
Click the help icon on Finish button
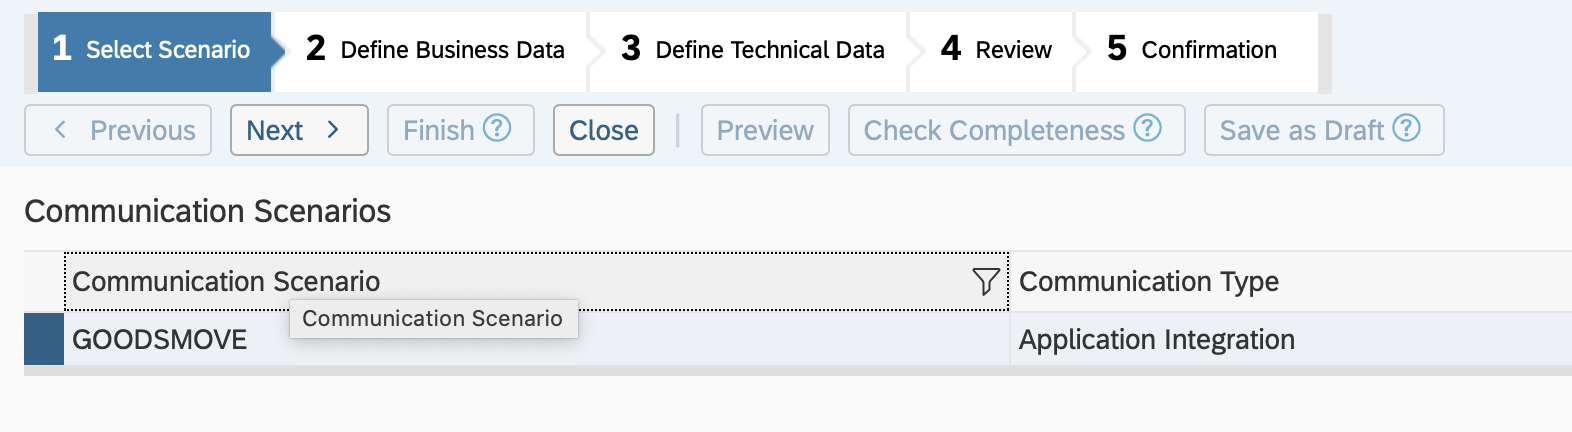tap(497, 128)
